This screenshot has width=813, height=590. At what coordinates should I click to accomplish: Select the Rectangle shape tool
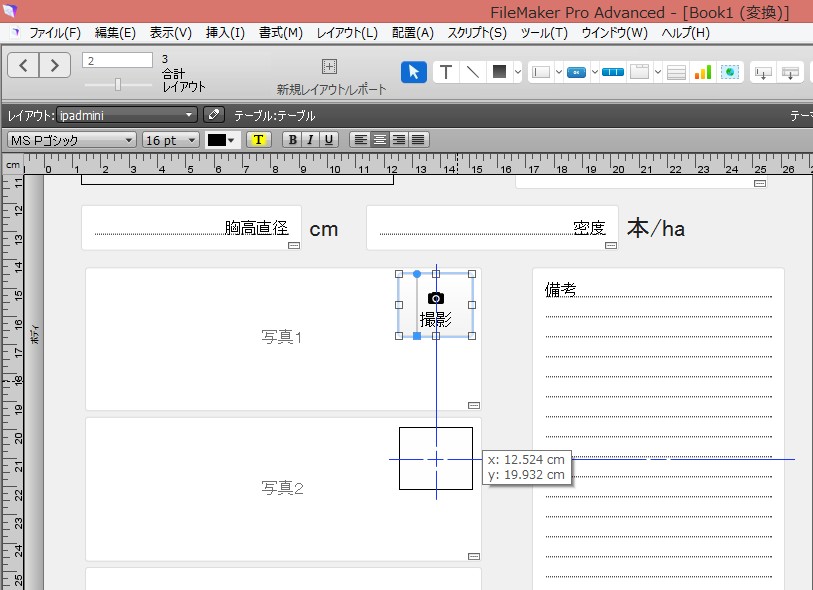point(499,72)
